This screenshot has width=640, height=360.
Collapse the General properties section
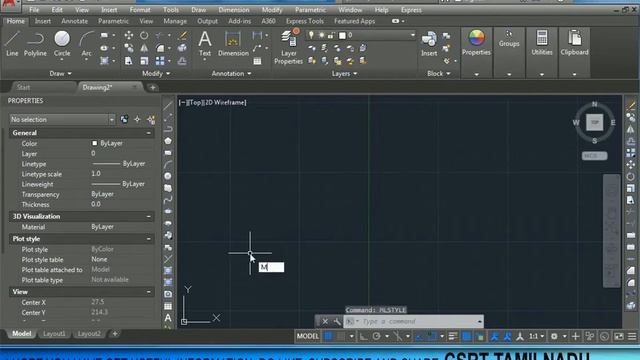point(148,133)
